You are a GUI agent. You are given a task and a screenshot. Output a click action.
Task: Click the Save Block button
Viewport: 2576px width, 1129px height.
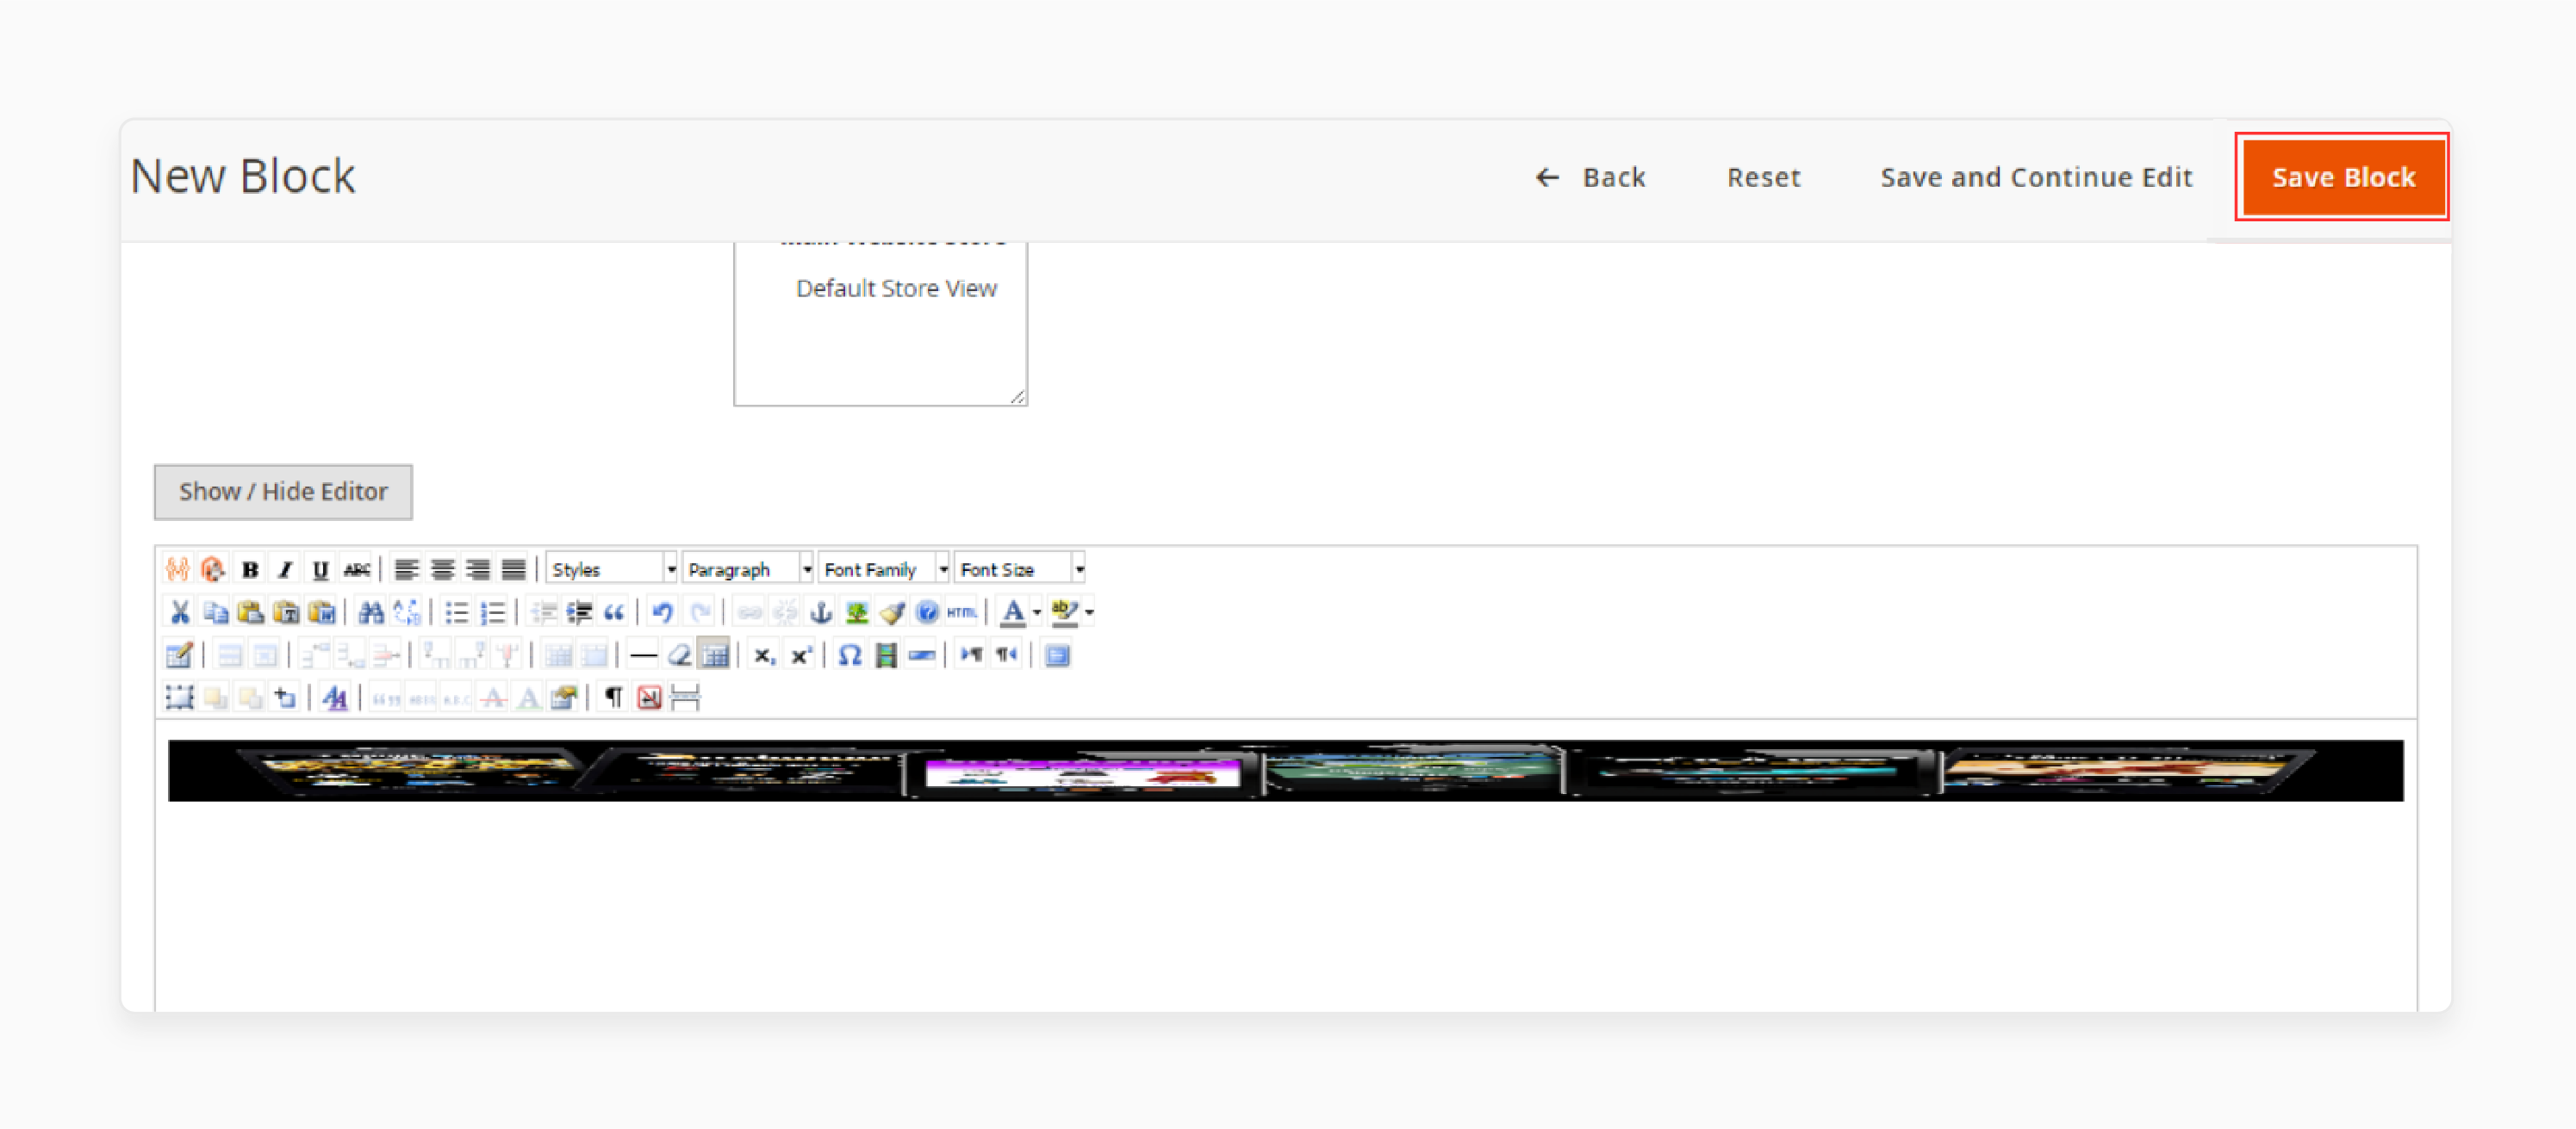tap(2343, 177)
